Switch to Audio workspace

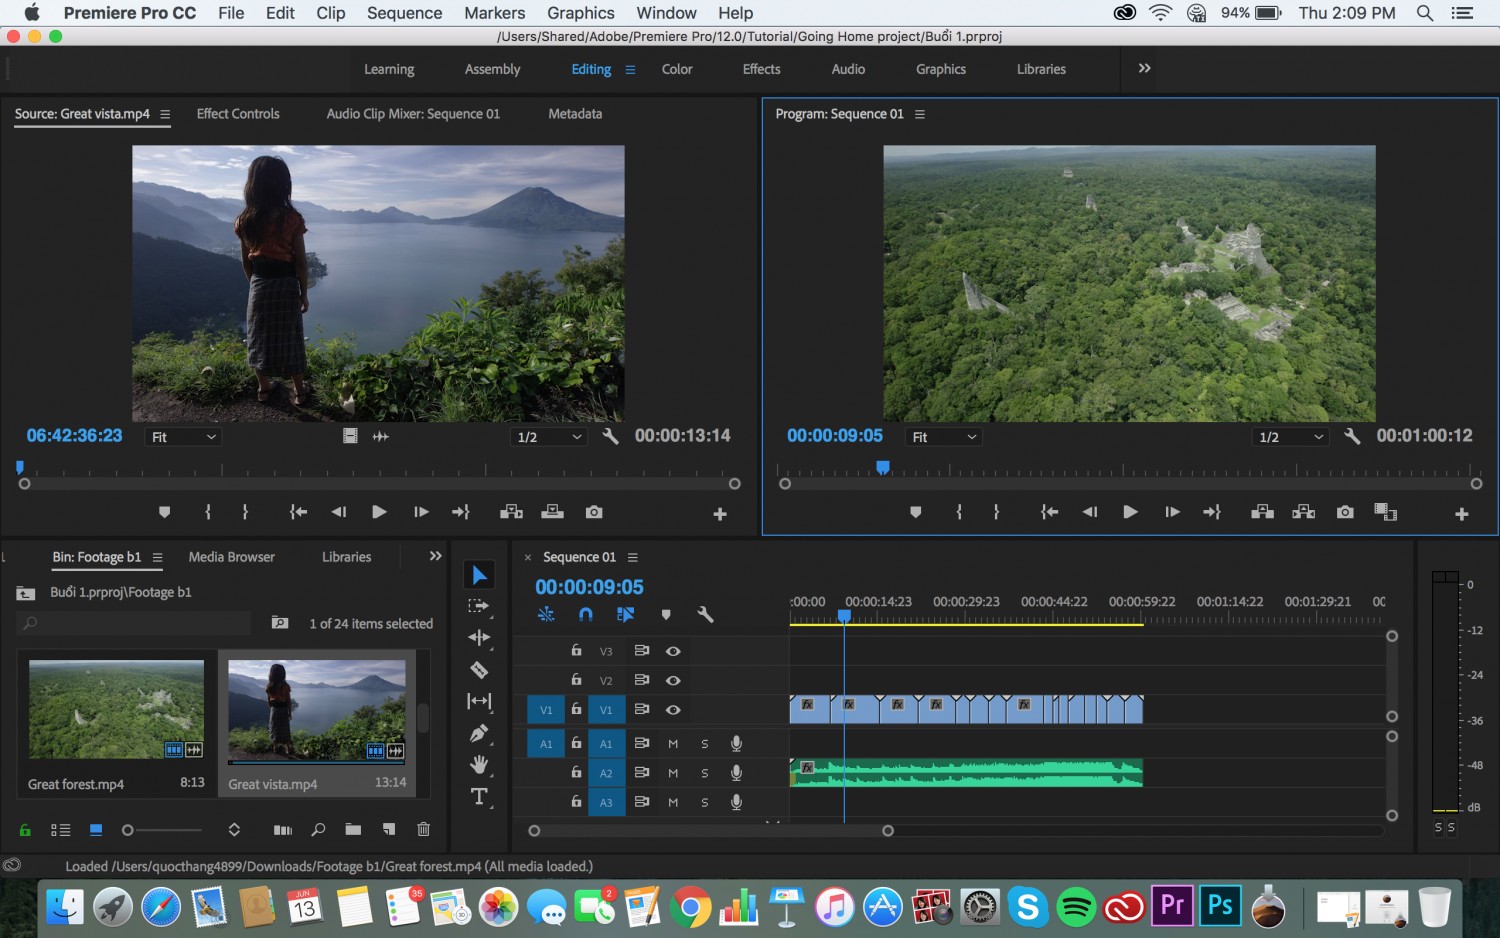click(848, 69)
